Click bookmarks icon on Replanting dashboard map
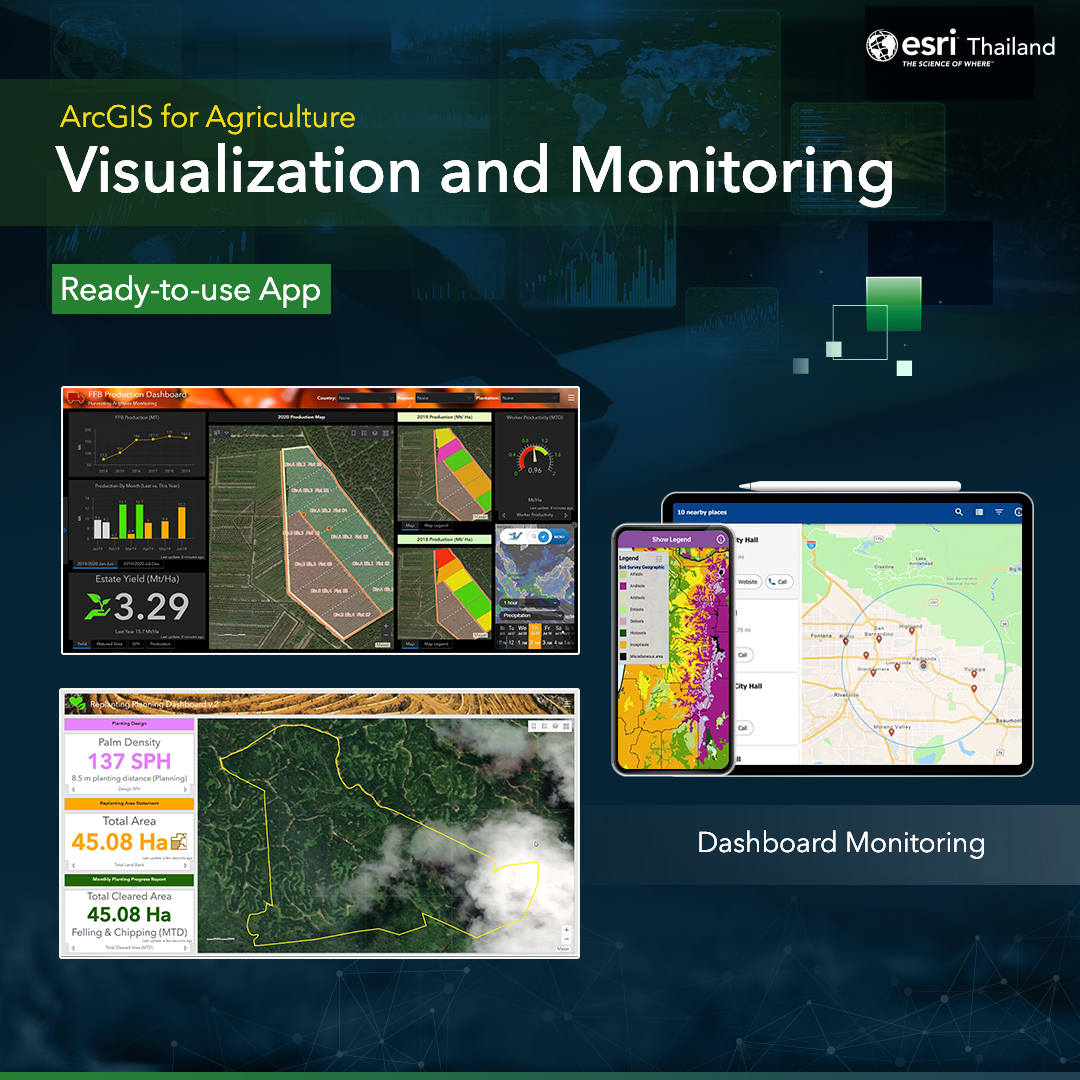 [534, 726]
